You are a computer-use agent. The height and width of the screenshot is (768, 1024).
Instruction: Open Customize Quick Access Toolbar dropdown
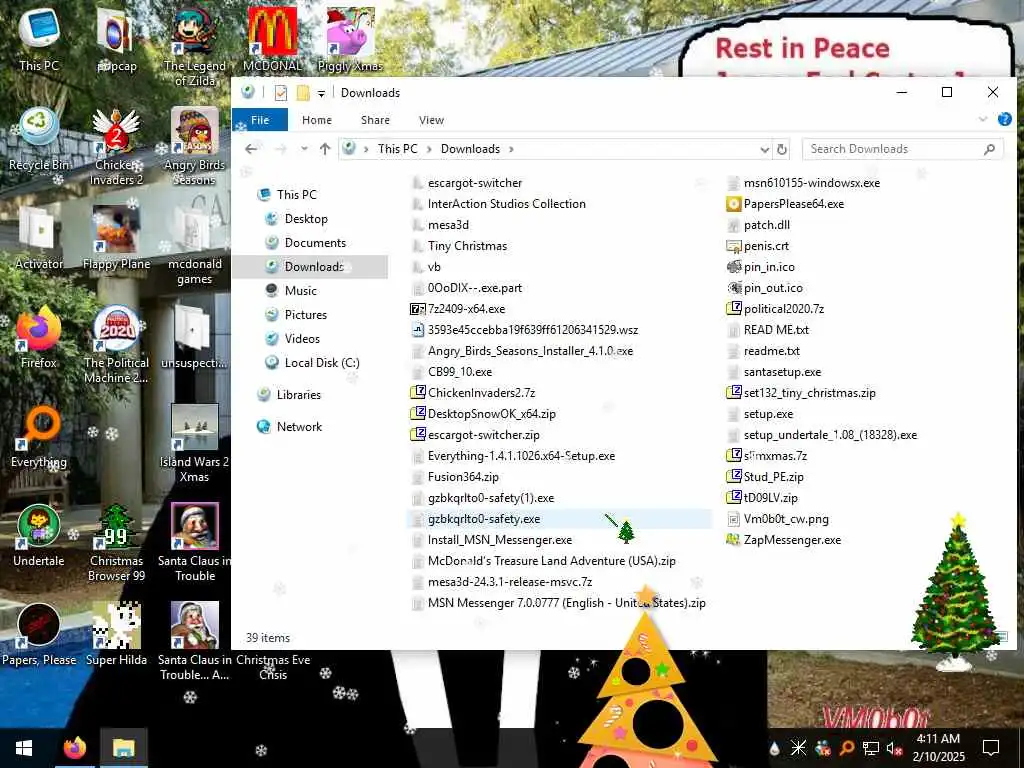321,93
